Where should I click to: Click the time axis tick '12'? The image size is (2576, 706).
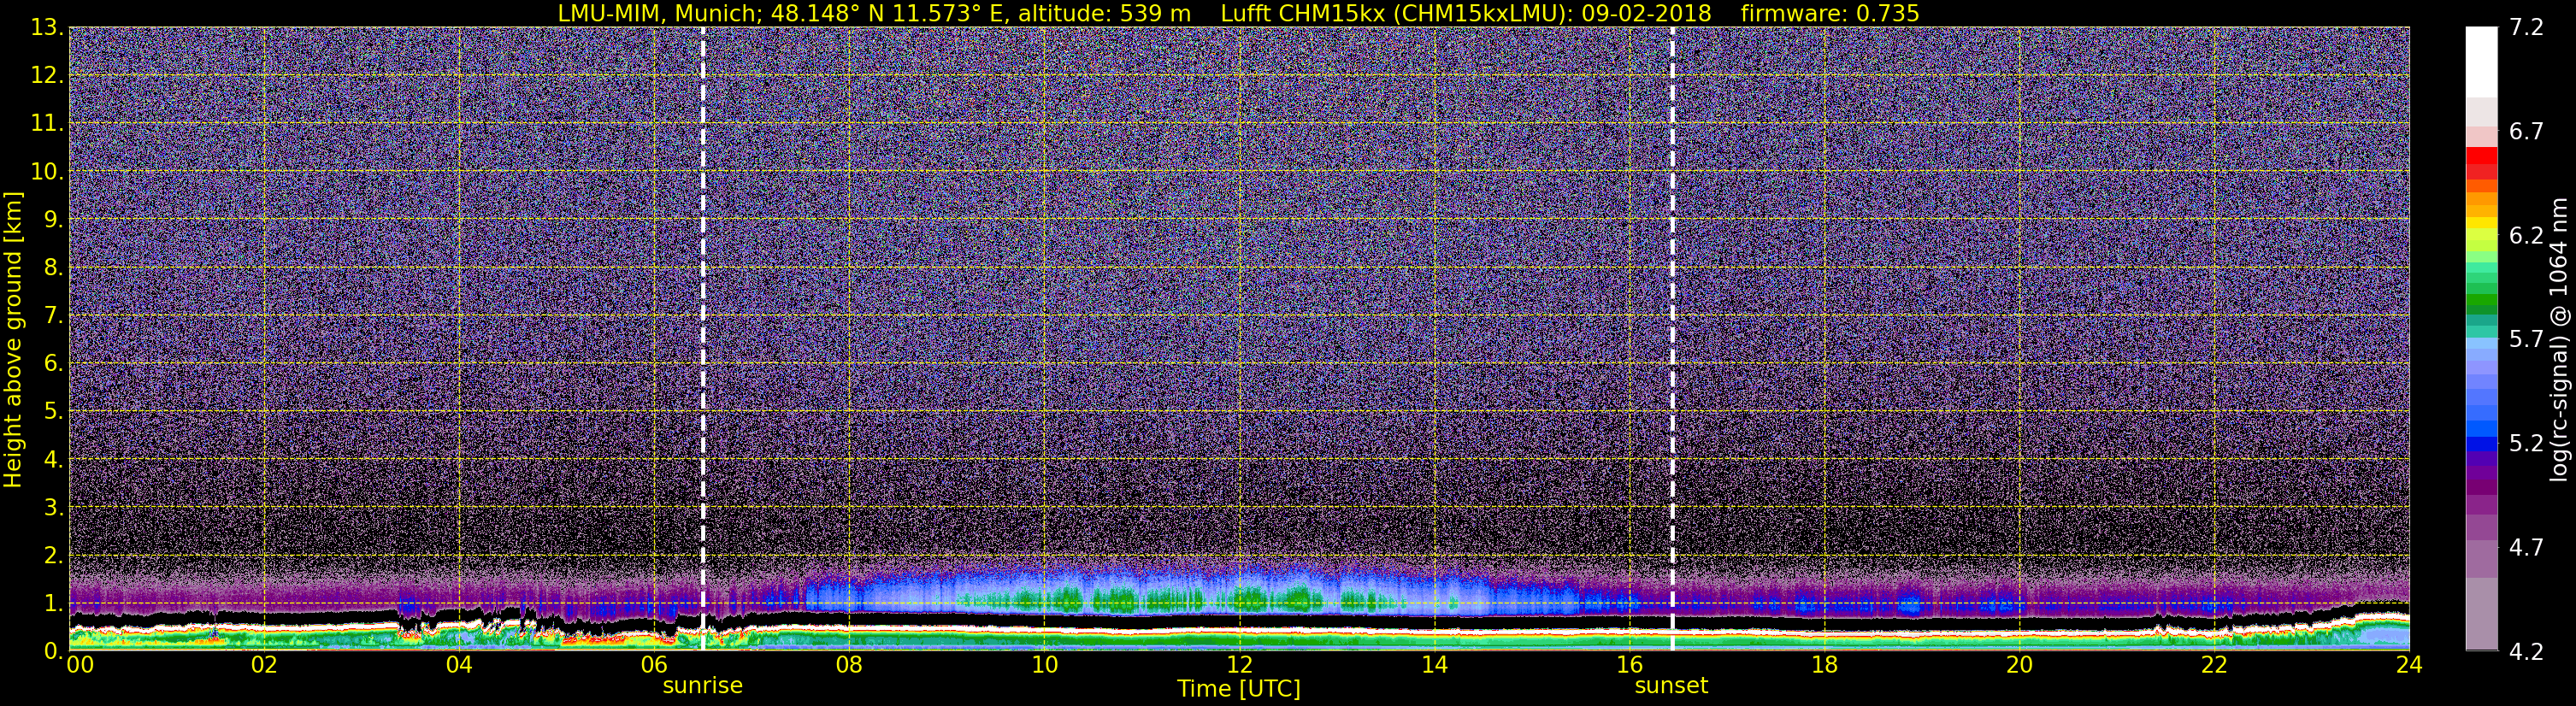click(x=1239, y=665)
